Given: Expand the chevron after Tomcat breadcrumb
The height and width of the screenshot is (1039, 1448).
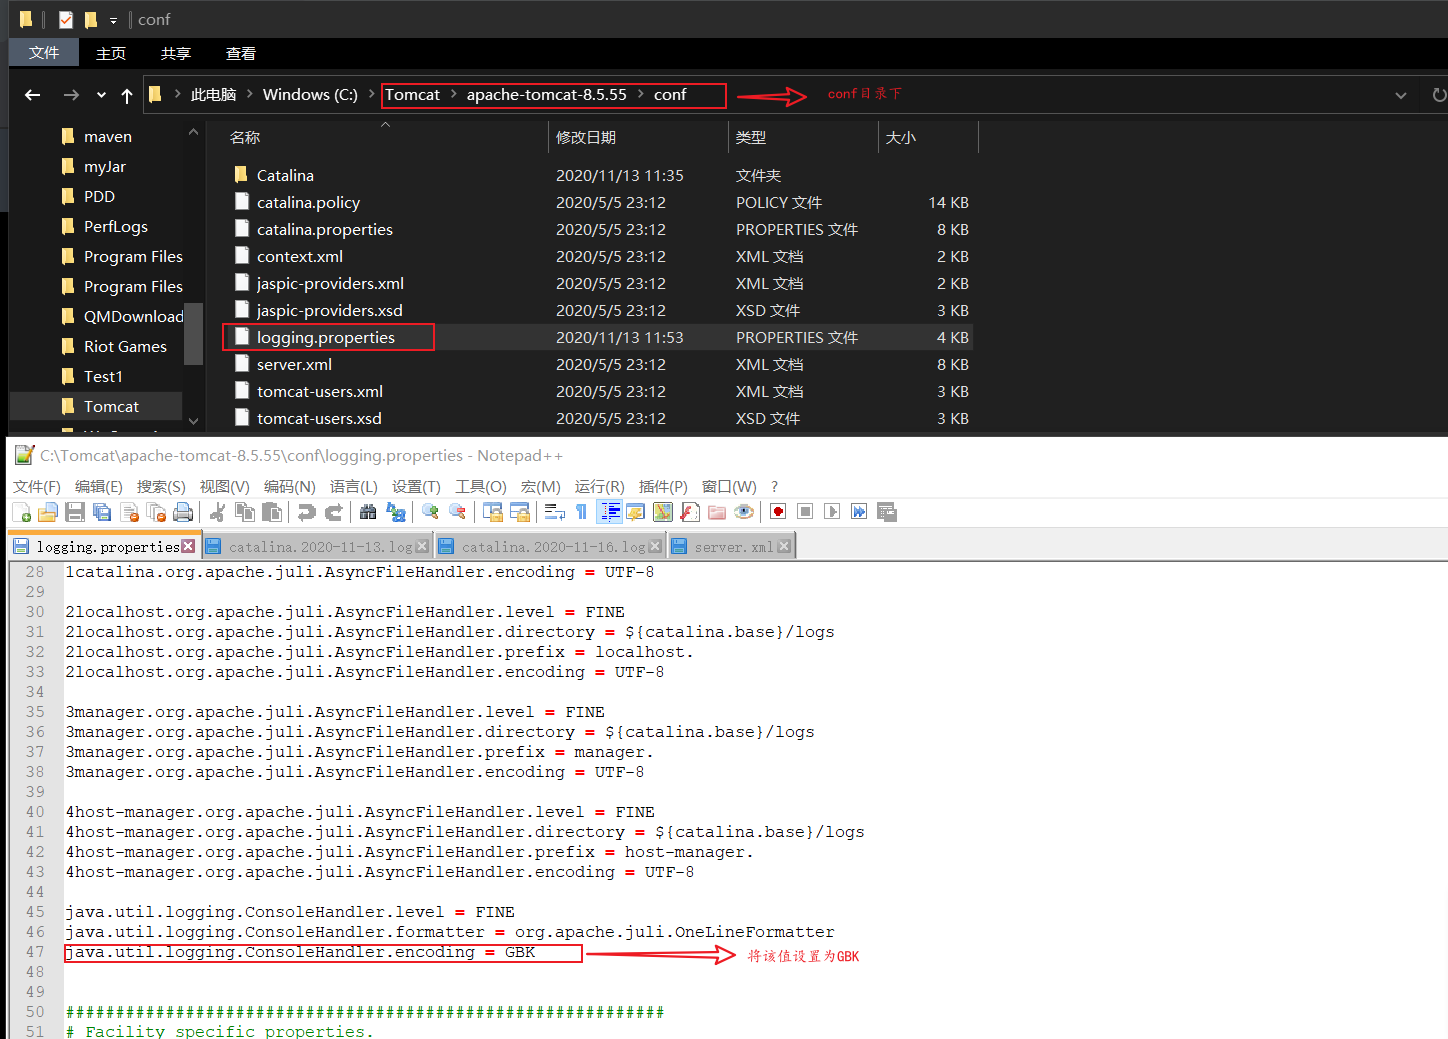Looking at the screenshot, I should coord(453,94).
